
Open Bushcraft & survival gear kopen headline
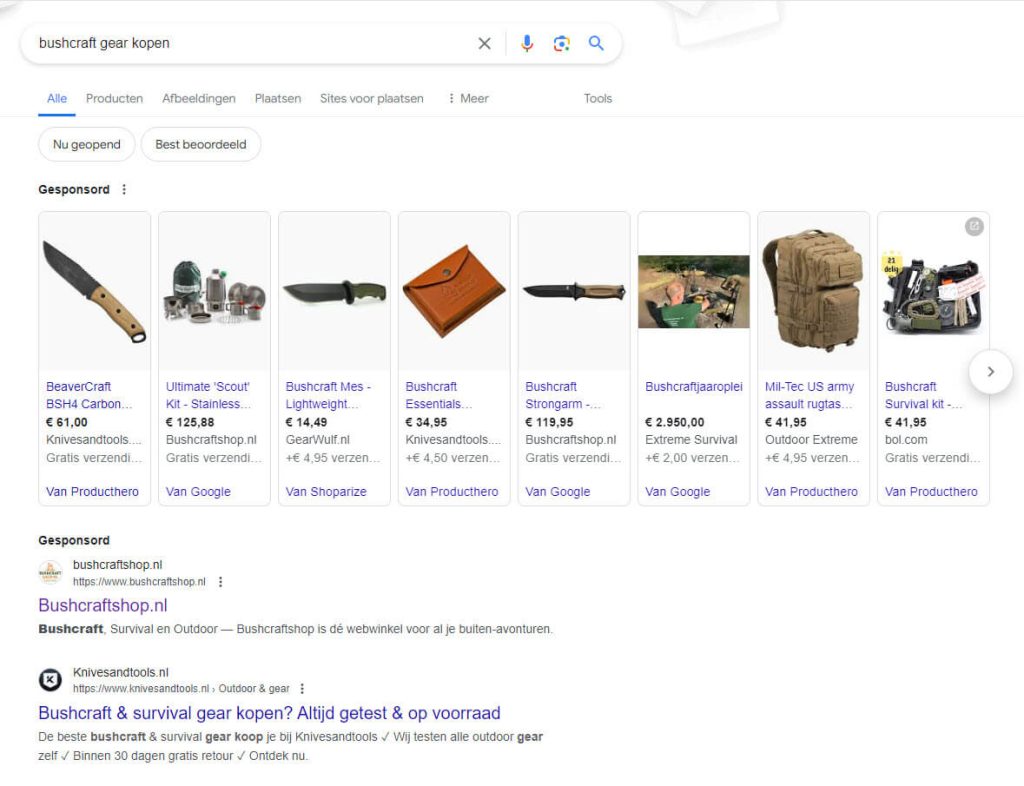270,713
